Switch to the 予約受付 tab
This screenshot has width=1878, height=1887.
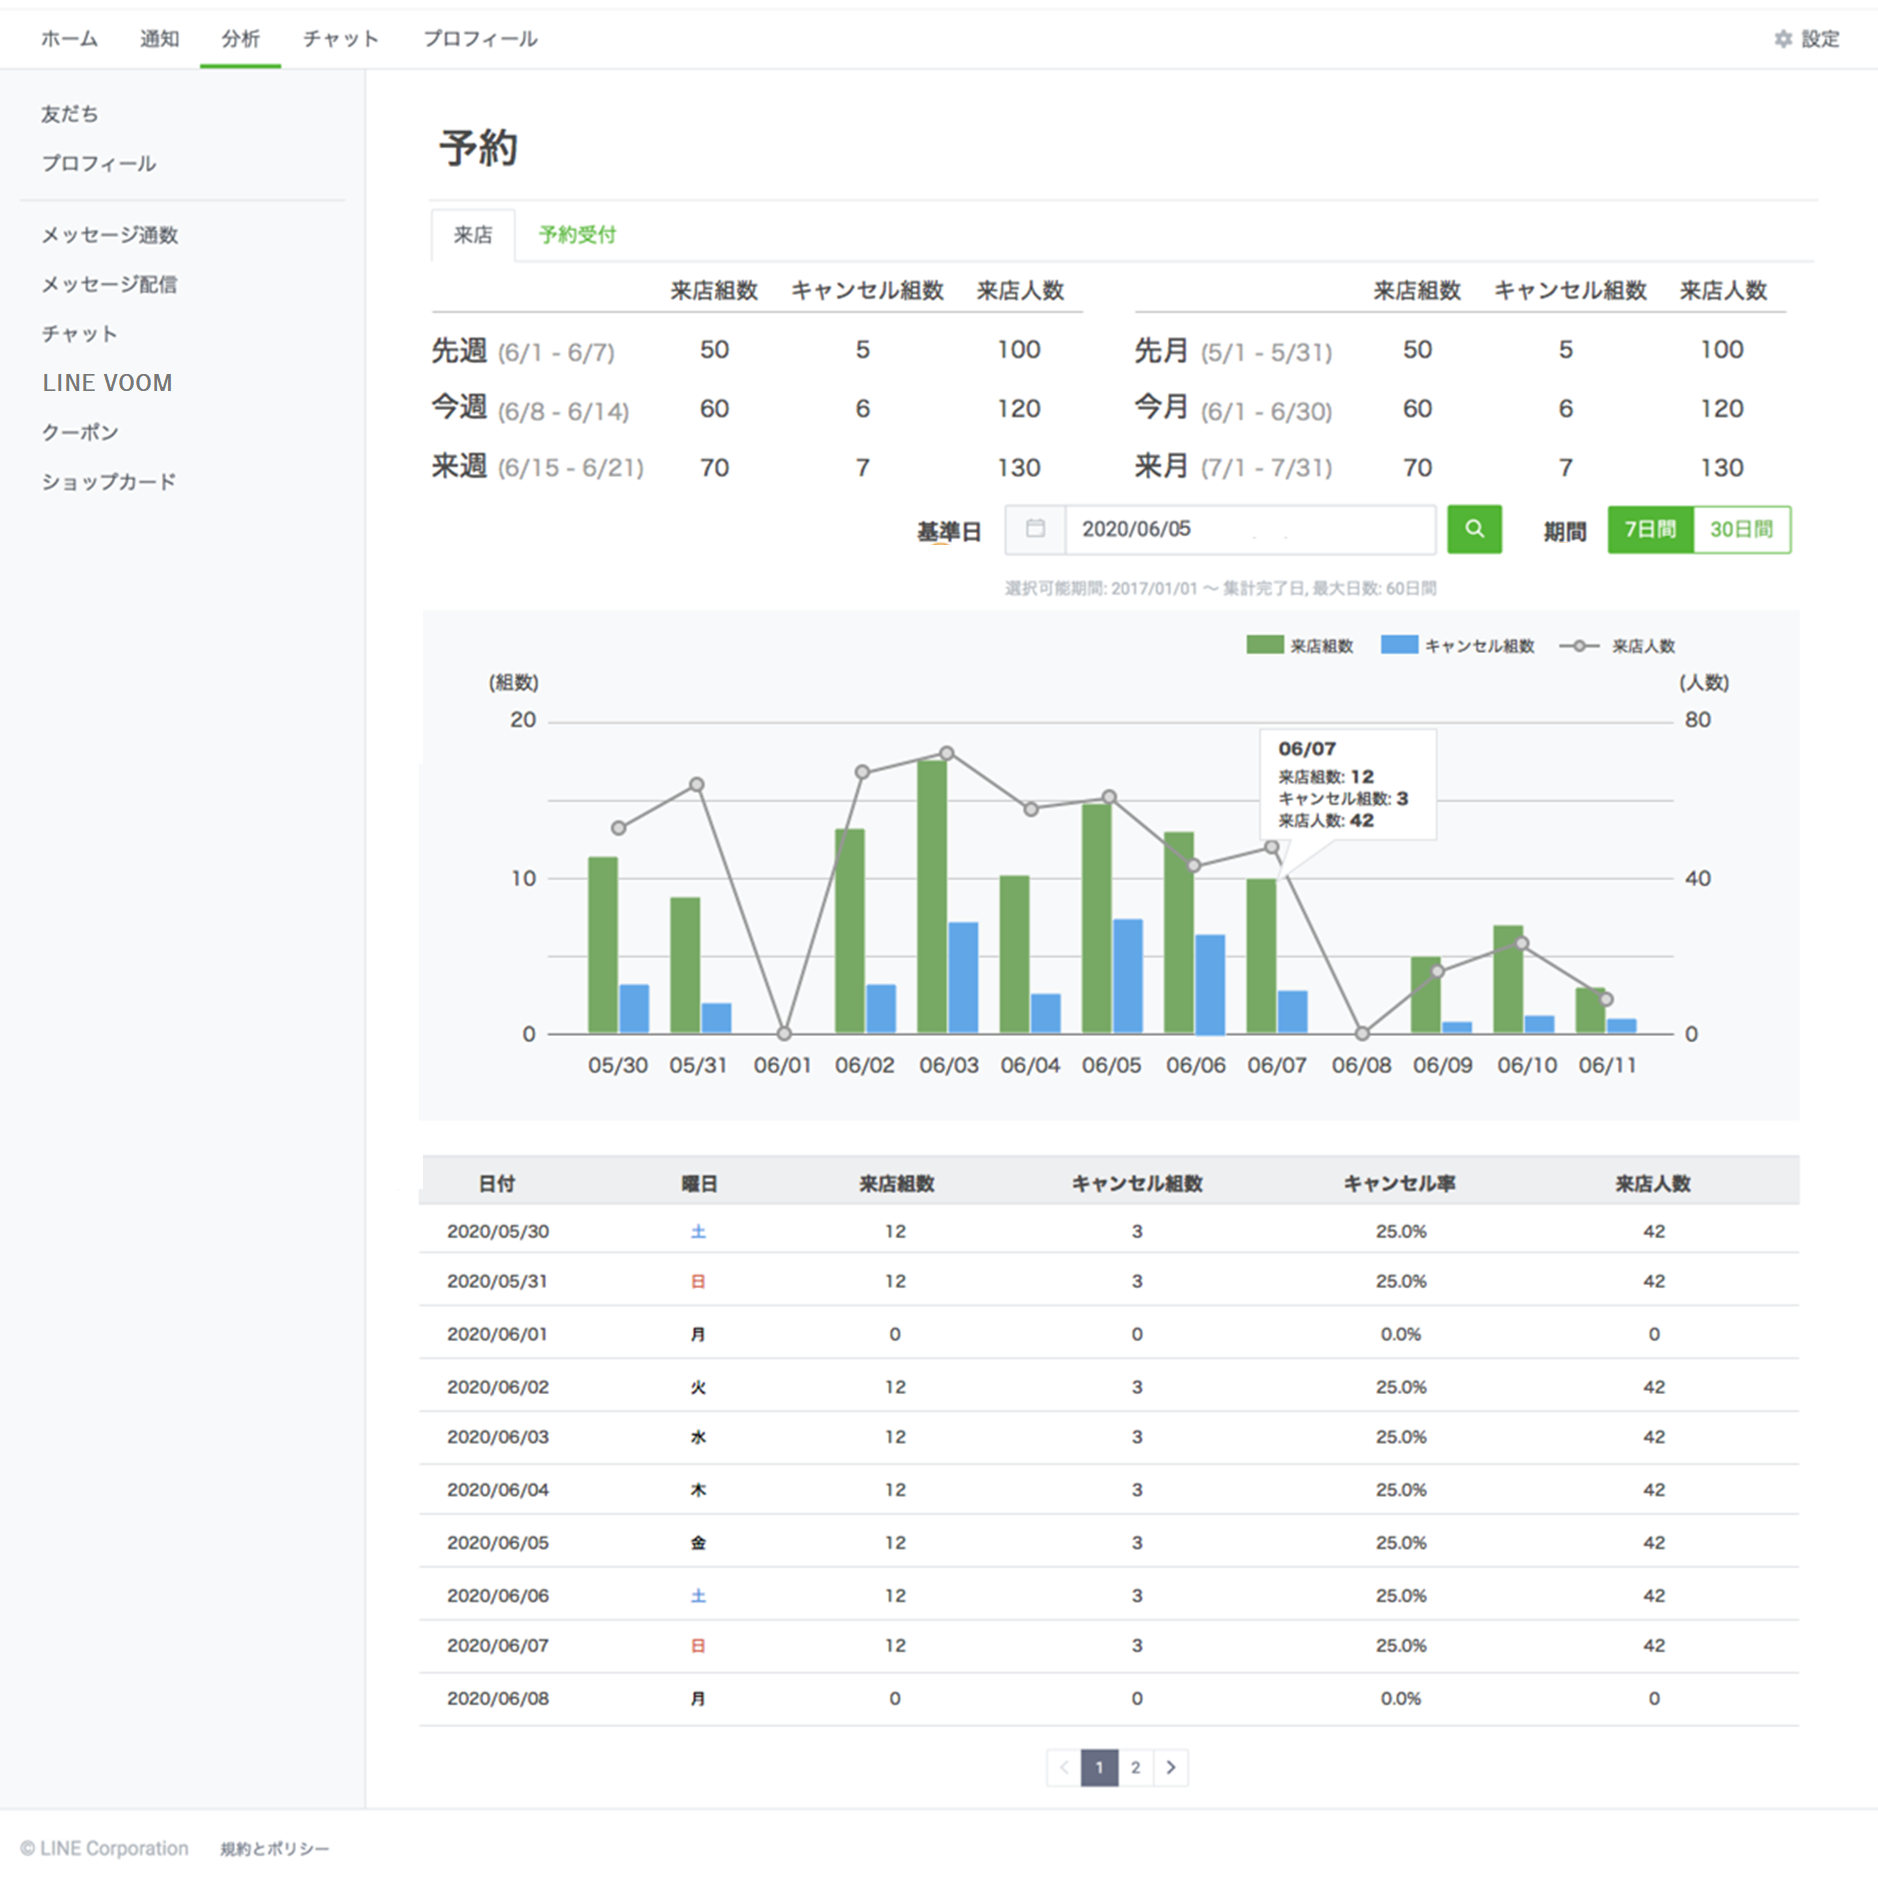(577, 235)
